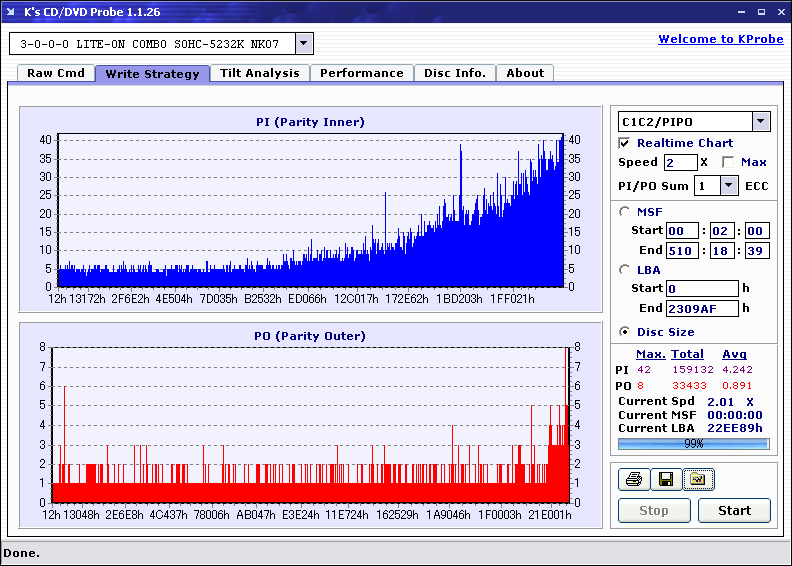Choose the Disc Size radio option
The width and height of the screenshot is (792, 566).
click(625, 332)
